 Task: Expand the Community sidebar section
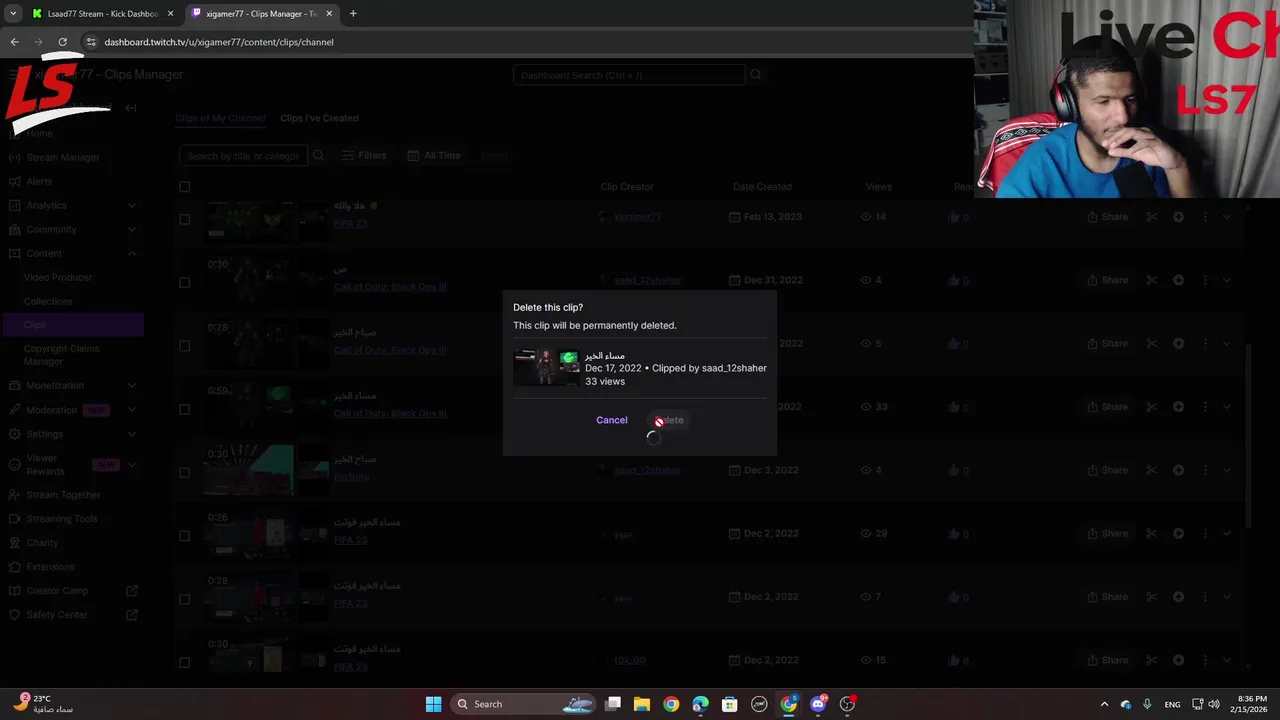point(132,229)
